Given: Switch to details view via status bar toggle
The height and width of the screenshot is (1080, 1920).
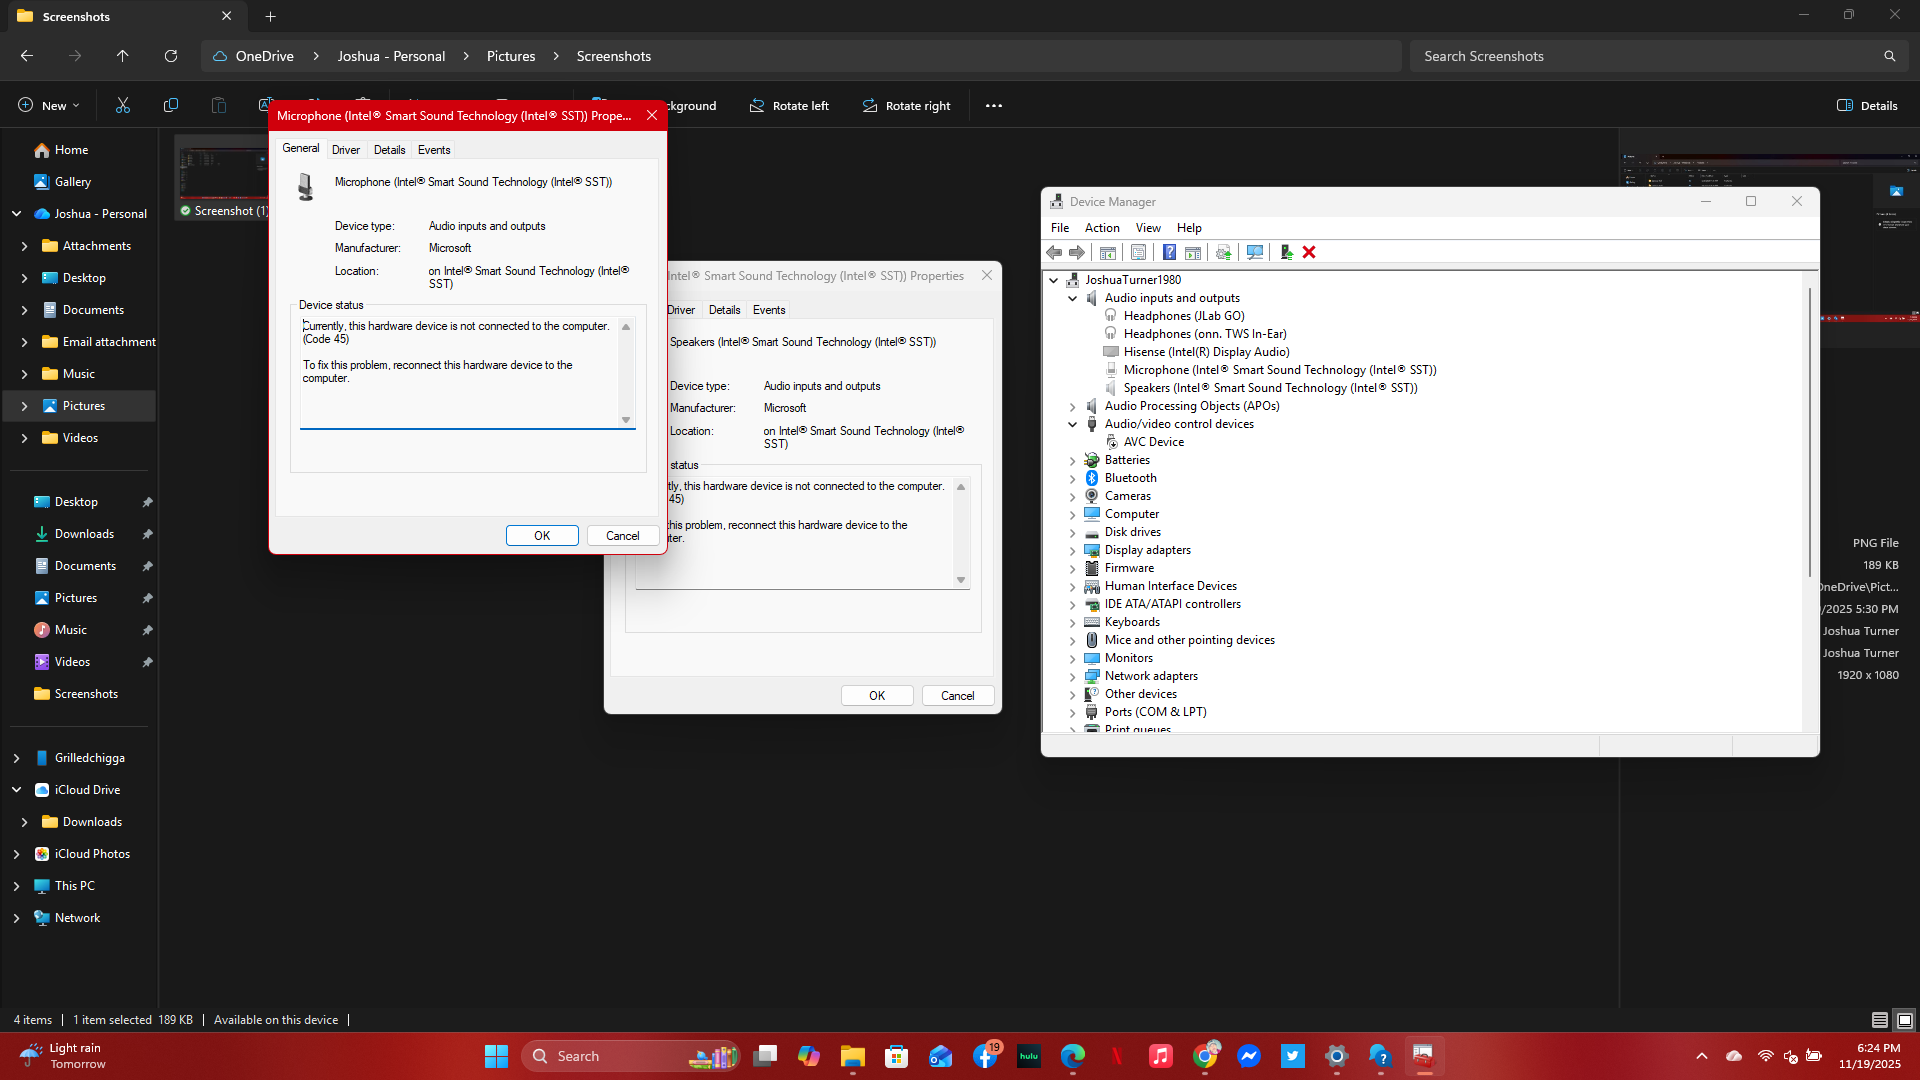Looking at the screenshot, I should 1878,1020.
